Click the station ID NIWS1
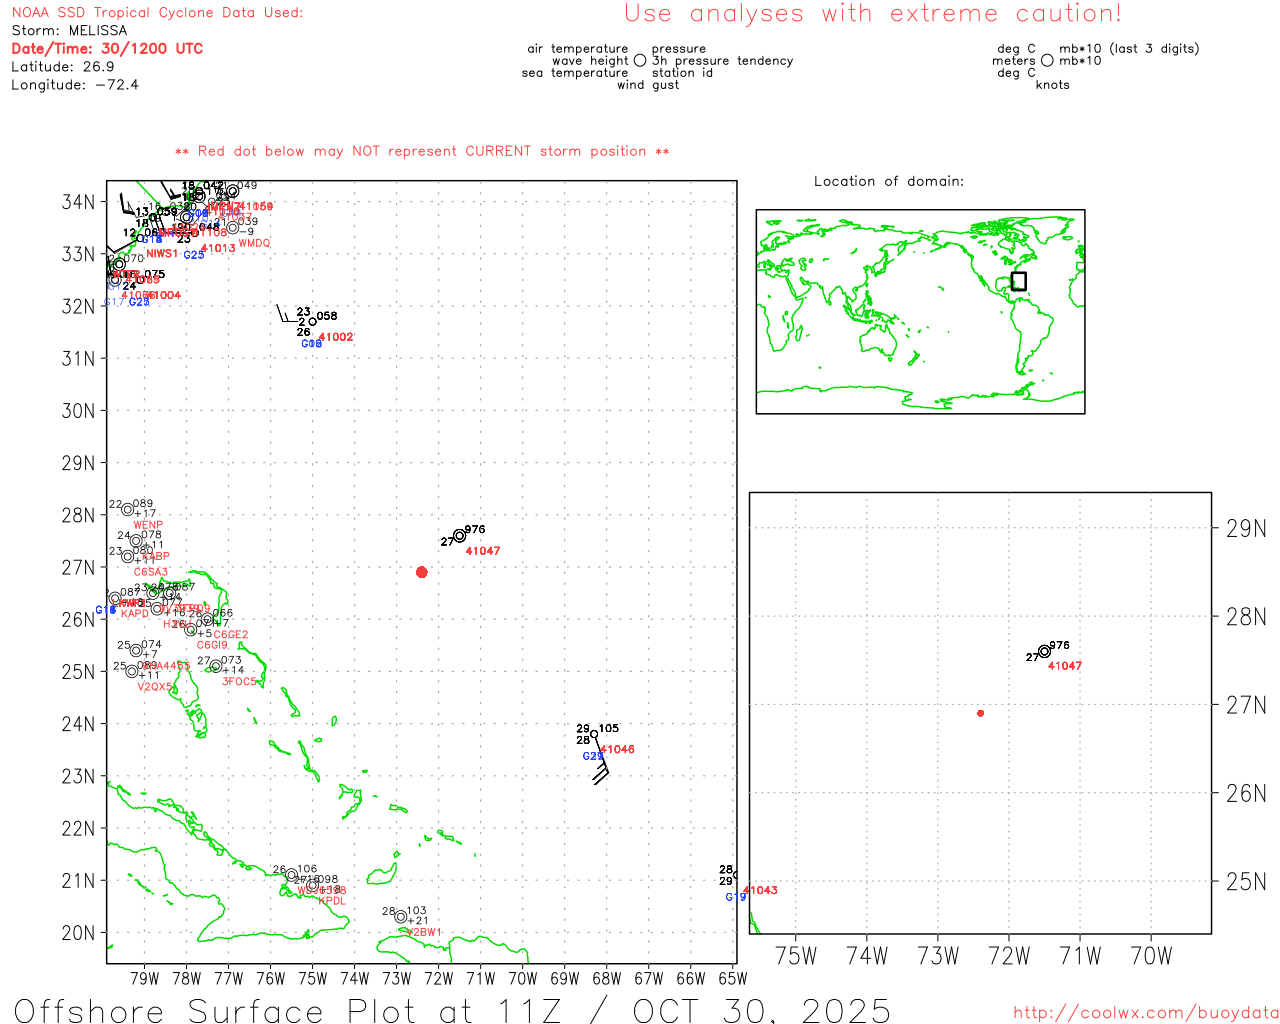The image size is (1280, 1024). coord(162,254)
